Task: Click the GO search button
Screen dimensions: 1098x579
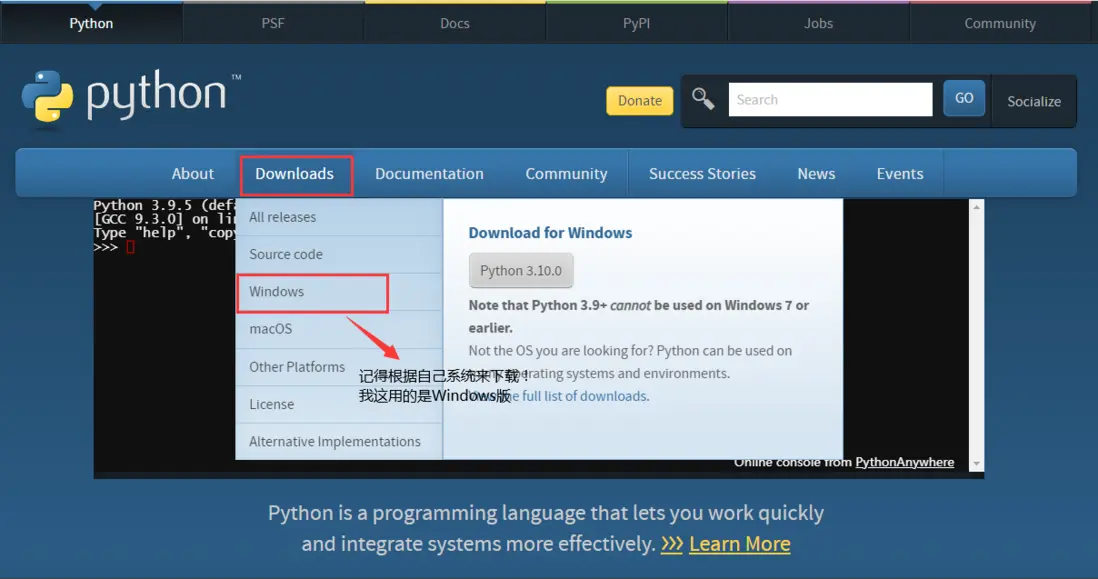Action: point(964,98)
